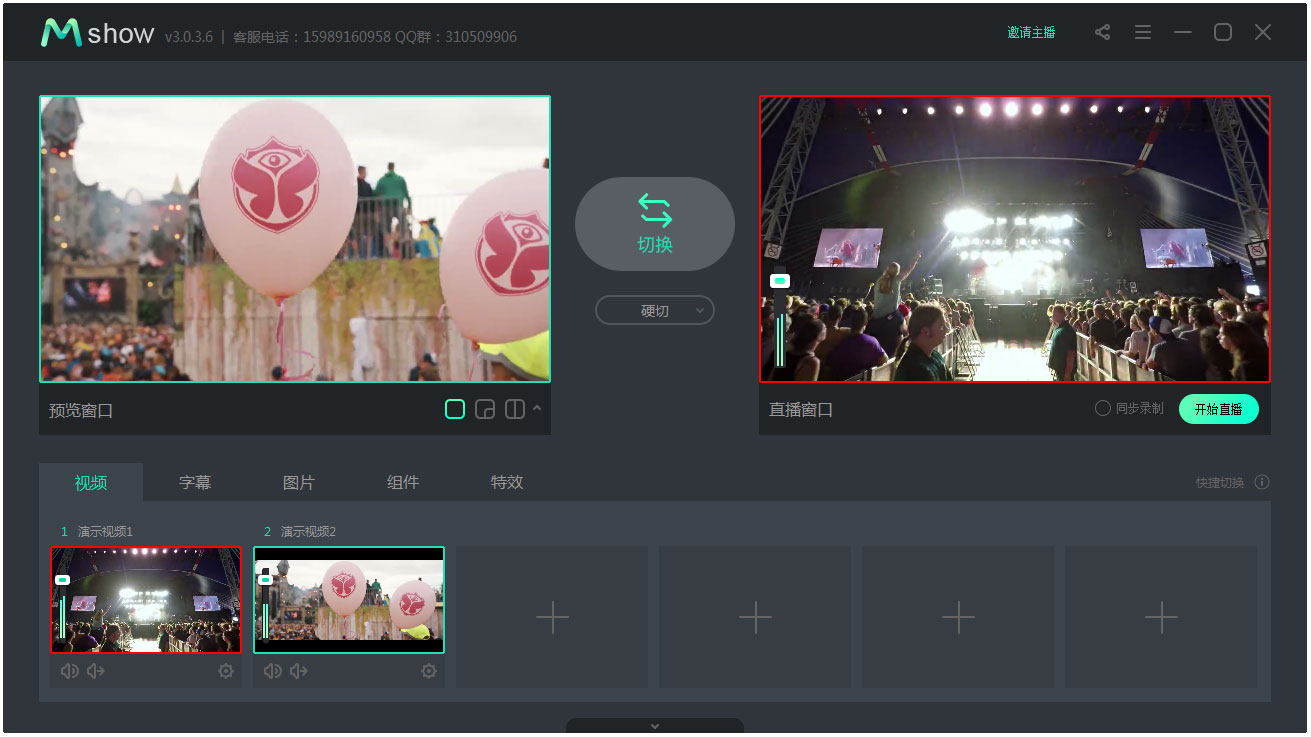
Task: Open the 硬切 transition dropdown
Action: [x=654, y=310]
